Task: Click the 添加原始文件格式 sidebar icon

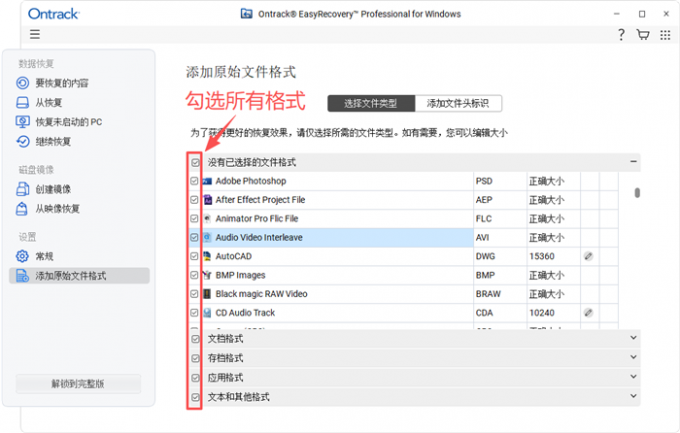Action: tap(22, 276)
